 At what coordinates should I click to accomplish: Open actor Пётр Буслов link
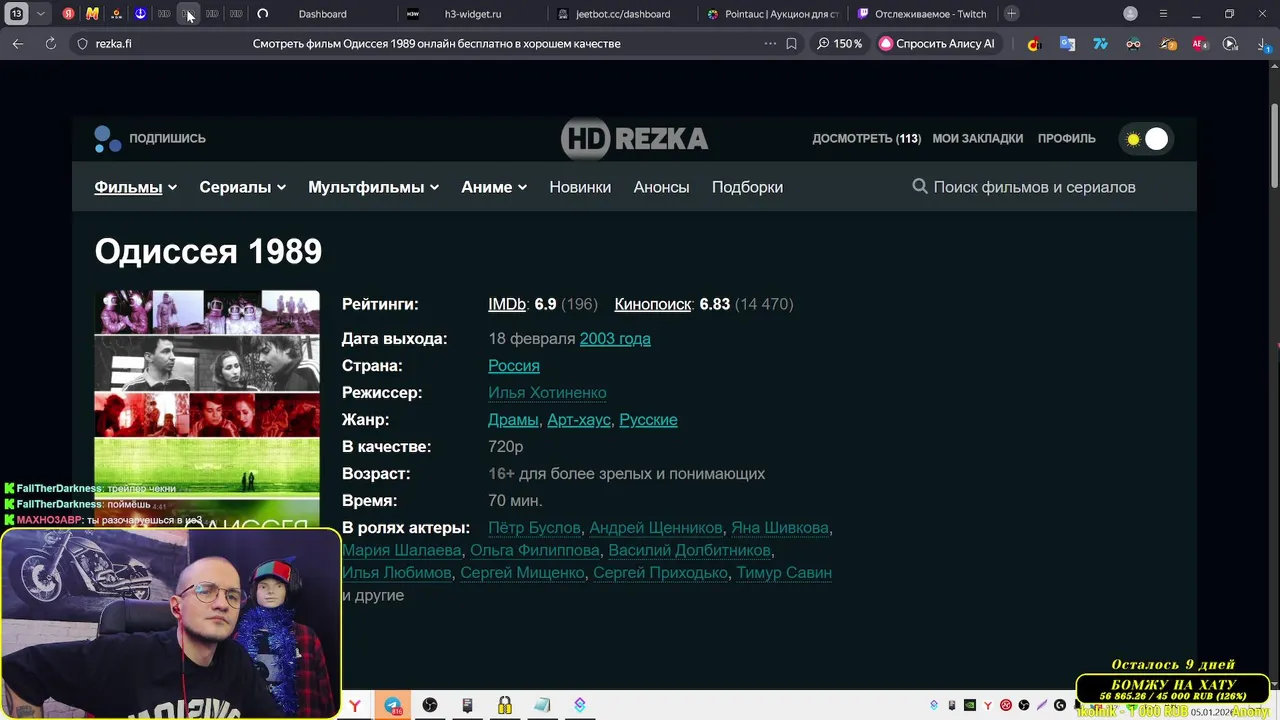click(x=534, y=528)
